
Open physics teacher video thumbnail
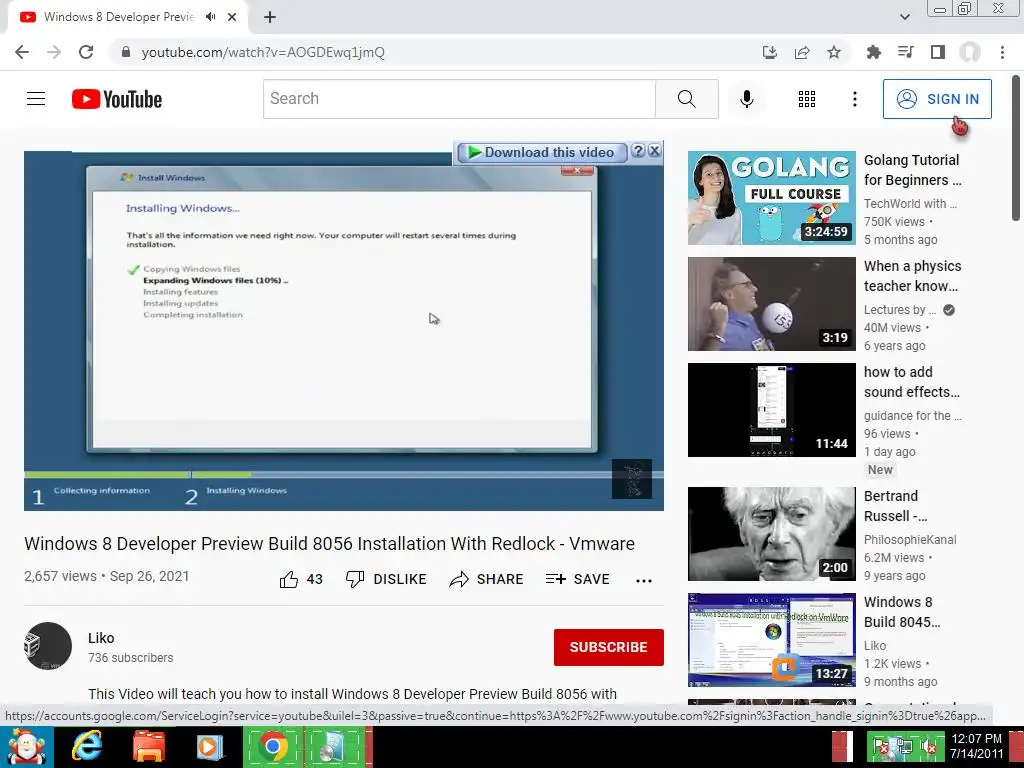pyautogui.click(x=771, y=304)
